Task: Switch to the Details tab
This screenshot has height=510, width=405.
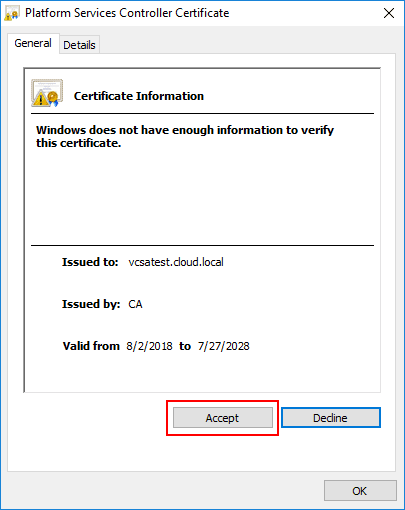Action: click(79, 45)
